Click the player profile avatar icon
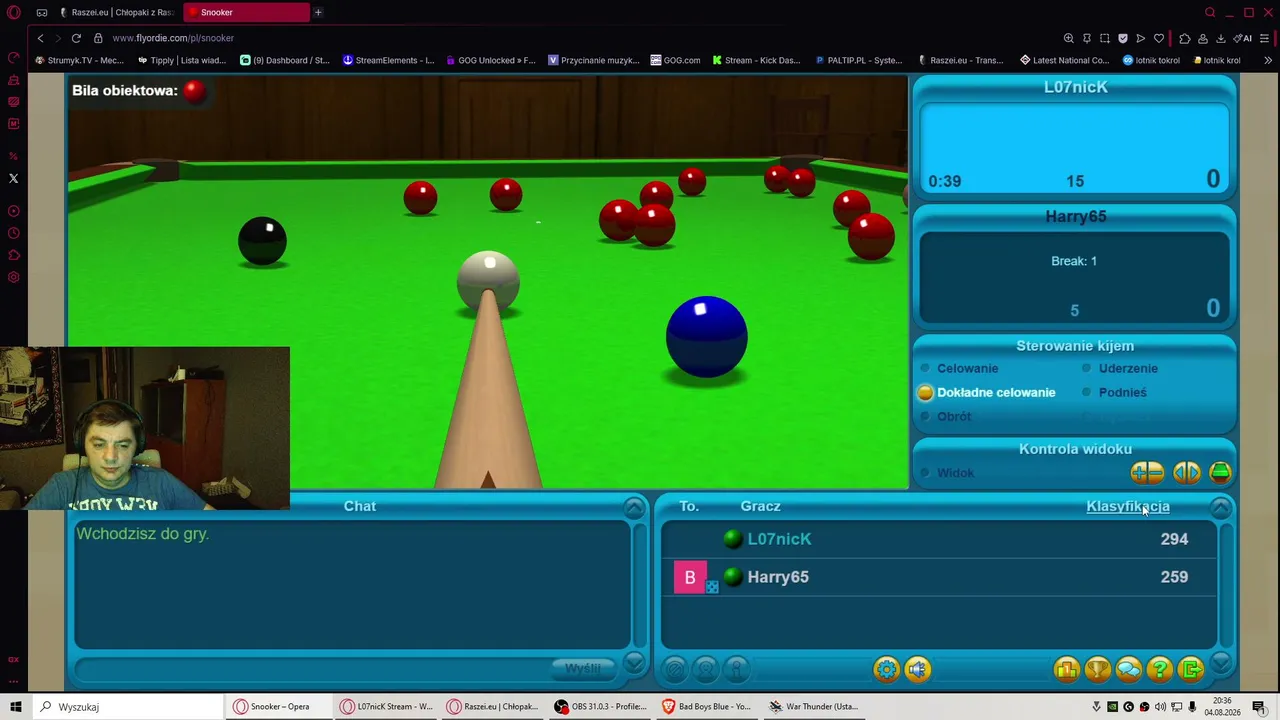 (706, 669)
